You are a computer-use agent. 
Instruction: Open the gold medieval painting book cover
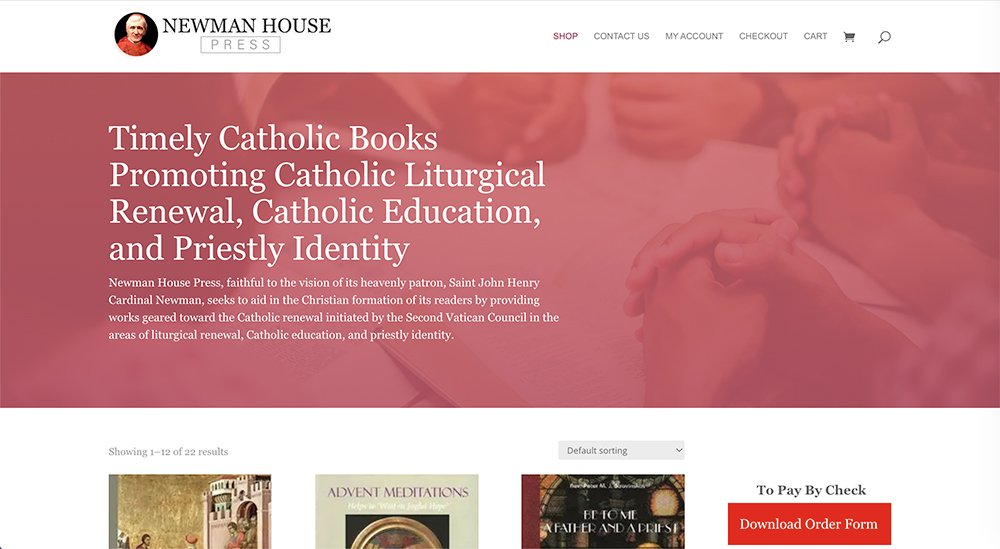click(190, 511)
